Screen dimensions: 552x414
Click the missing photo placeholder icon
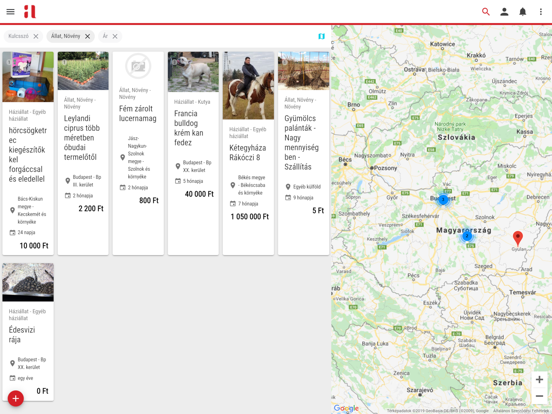tap(138, 66)
